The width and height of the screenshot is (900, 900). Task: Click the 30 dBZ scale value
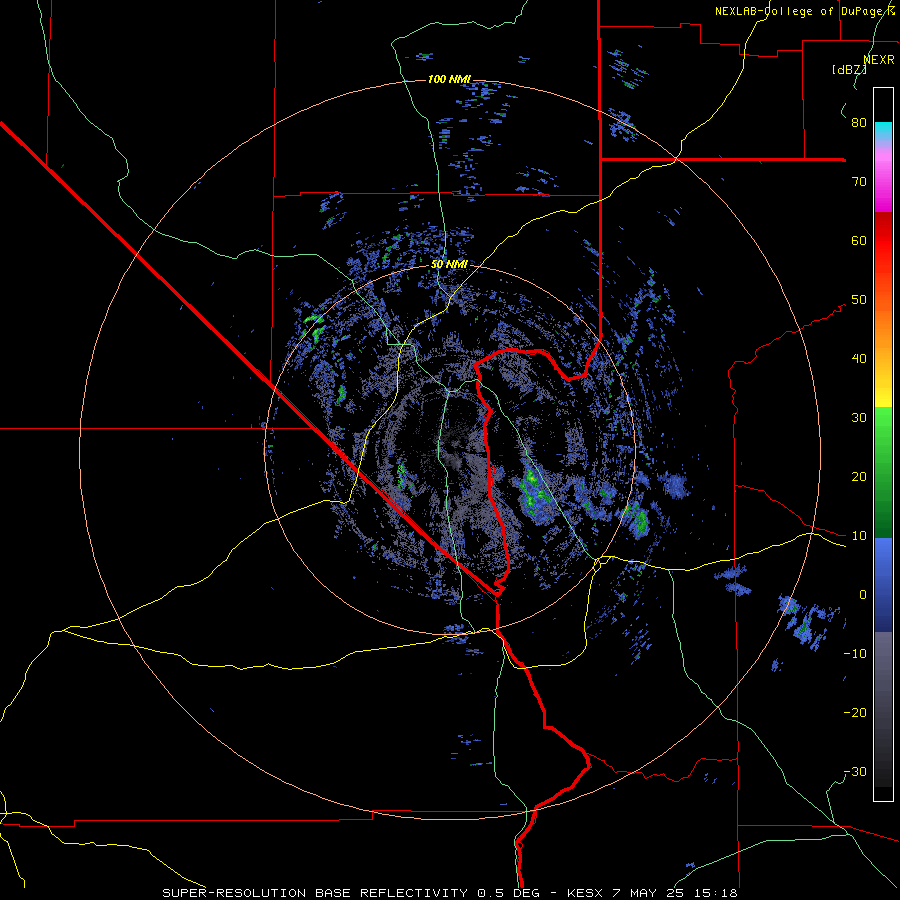(x=859, y=418)
